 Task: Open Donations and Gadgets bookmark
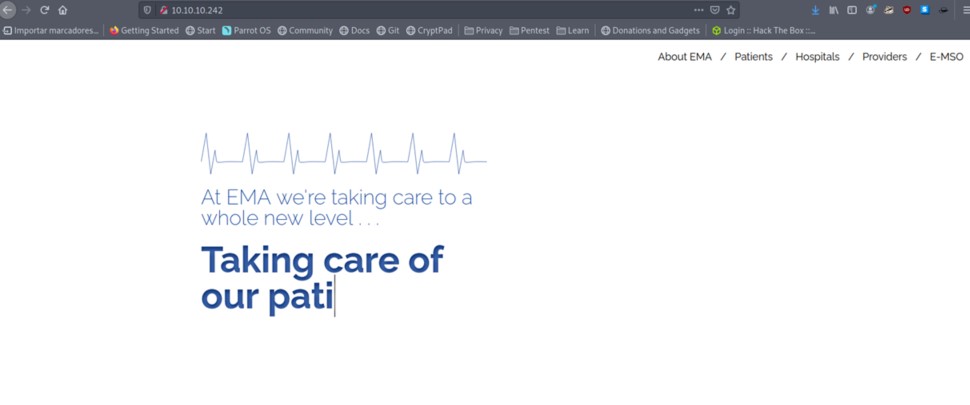click(x=650, y=30)
